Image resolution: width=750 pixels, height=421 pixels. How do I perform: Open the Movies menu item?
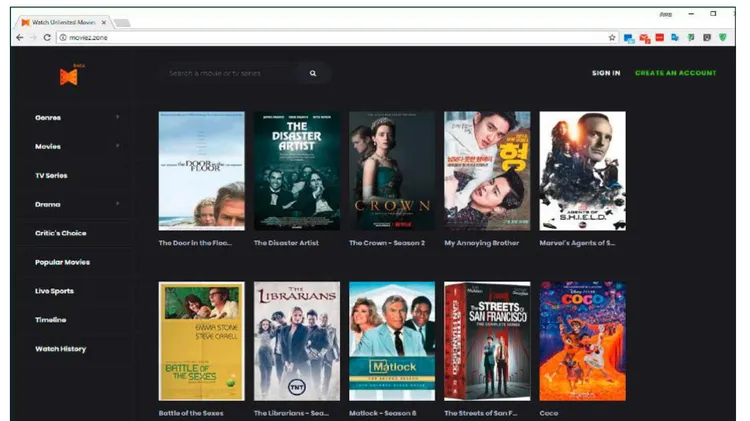pos(48,146)
